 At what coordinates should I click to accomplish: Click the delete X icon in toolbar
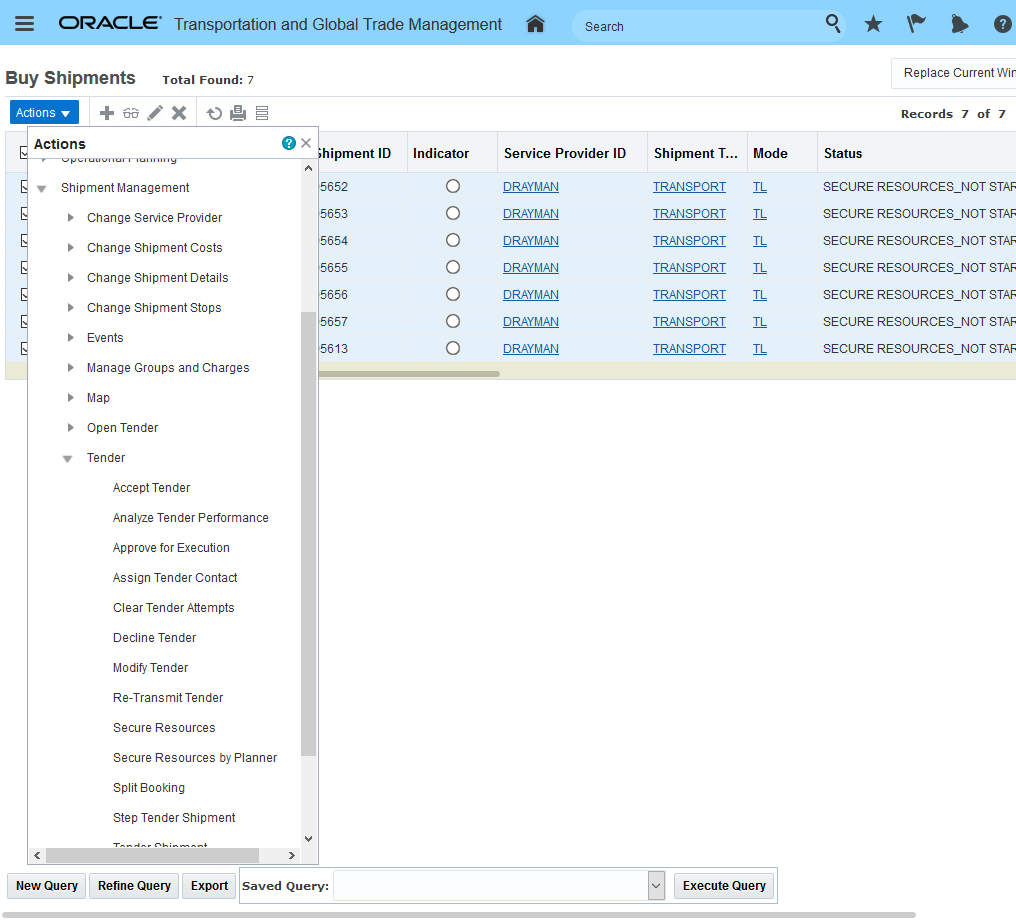tap(179, 113)
